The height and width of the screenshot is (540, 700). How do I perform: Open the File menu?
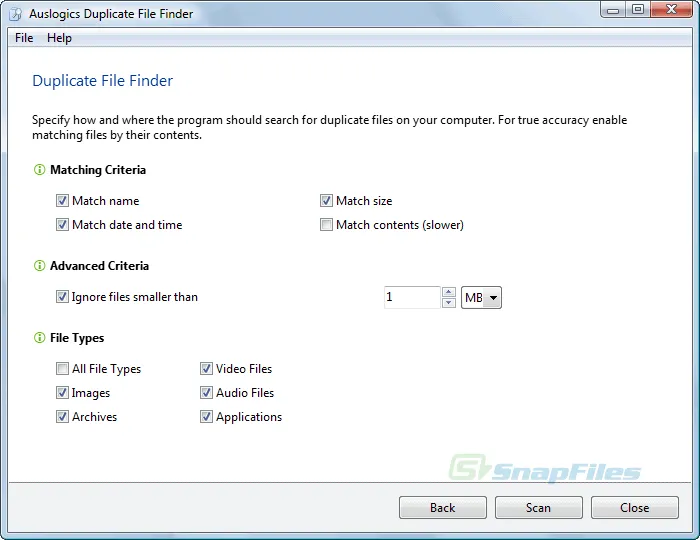click(x=24, y=38)
